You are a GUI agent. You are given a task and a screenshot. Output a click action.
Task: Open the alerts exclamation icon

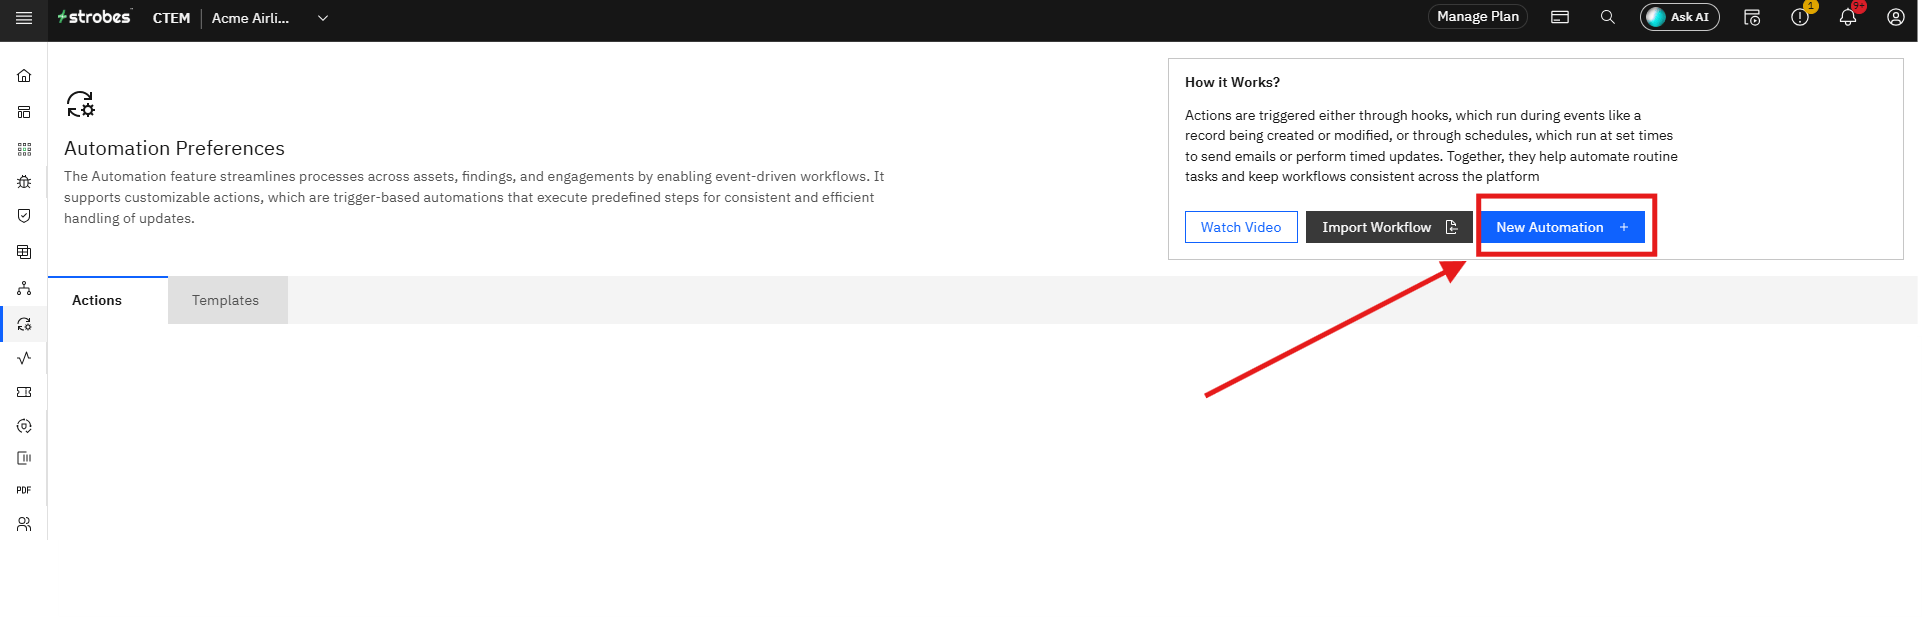1800,17
